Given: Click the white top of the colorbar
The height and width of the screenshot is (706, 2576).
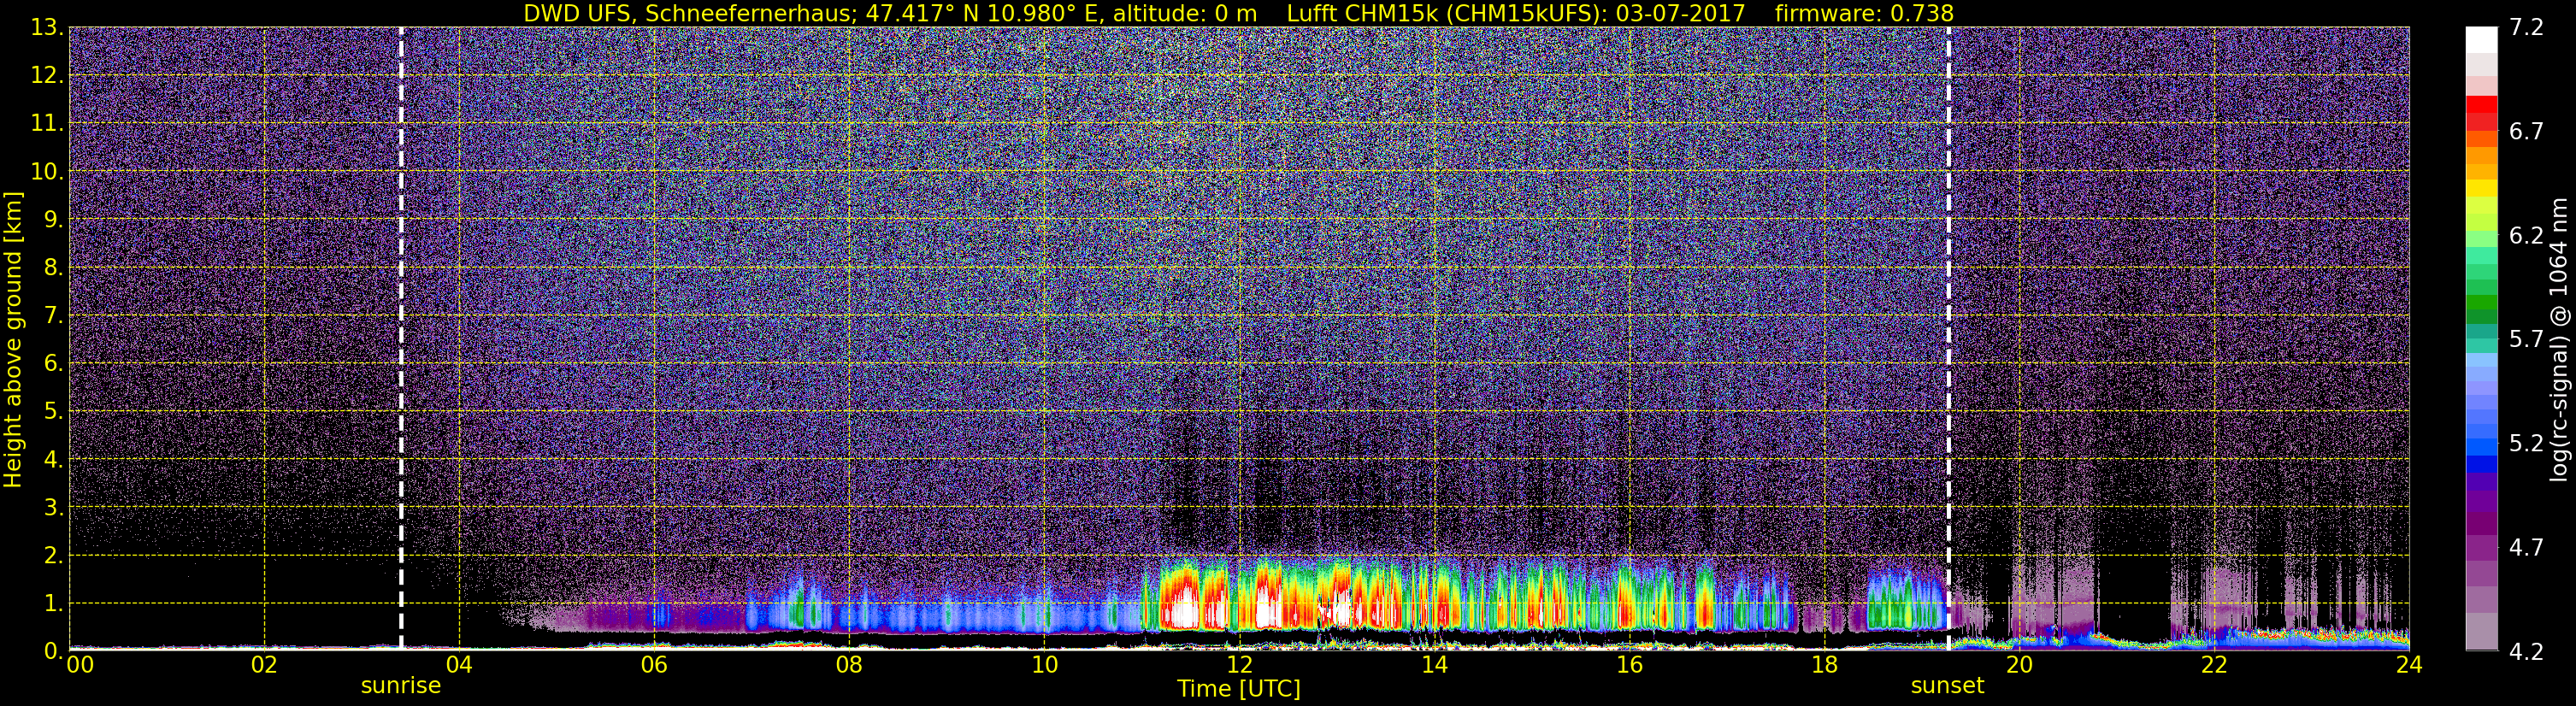Looking at the screenshot, I should click(x=2481, y=40).
